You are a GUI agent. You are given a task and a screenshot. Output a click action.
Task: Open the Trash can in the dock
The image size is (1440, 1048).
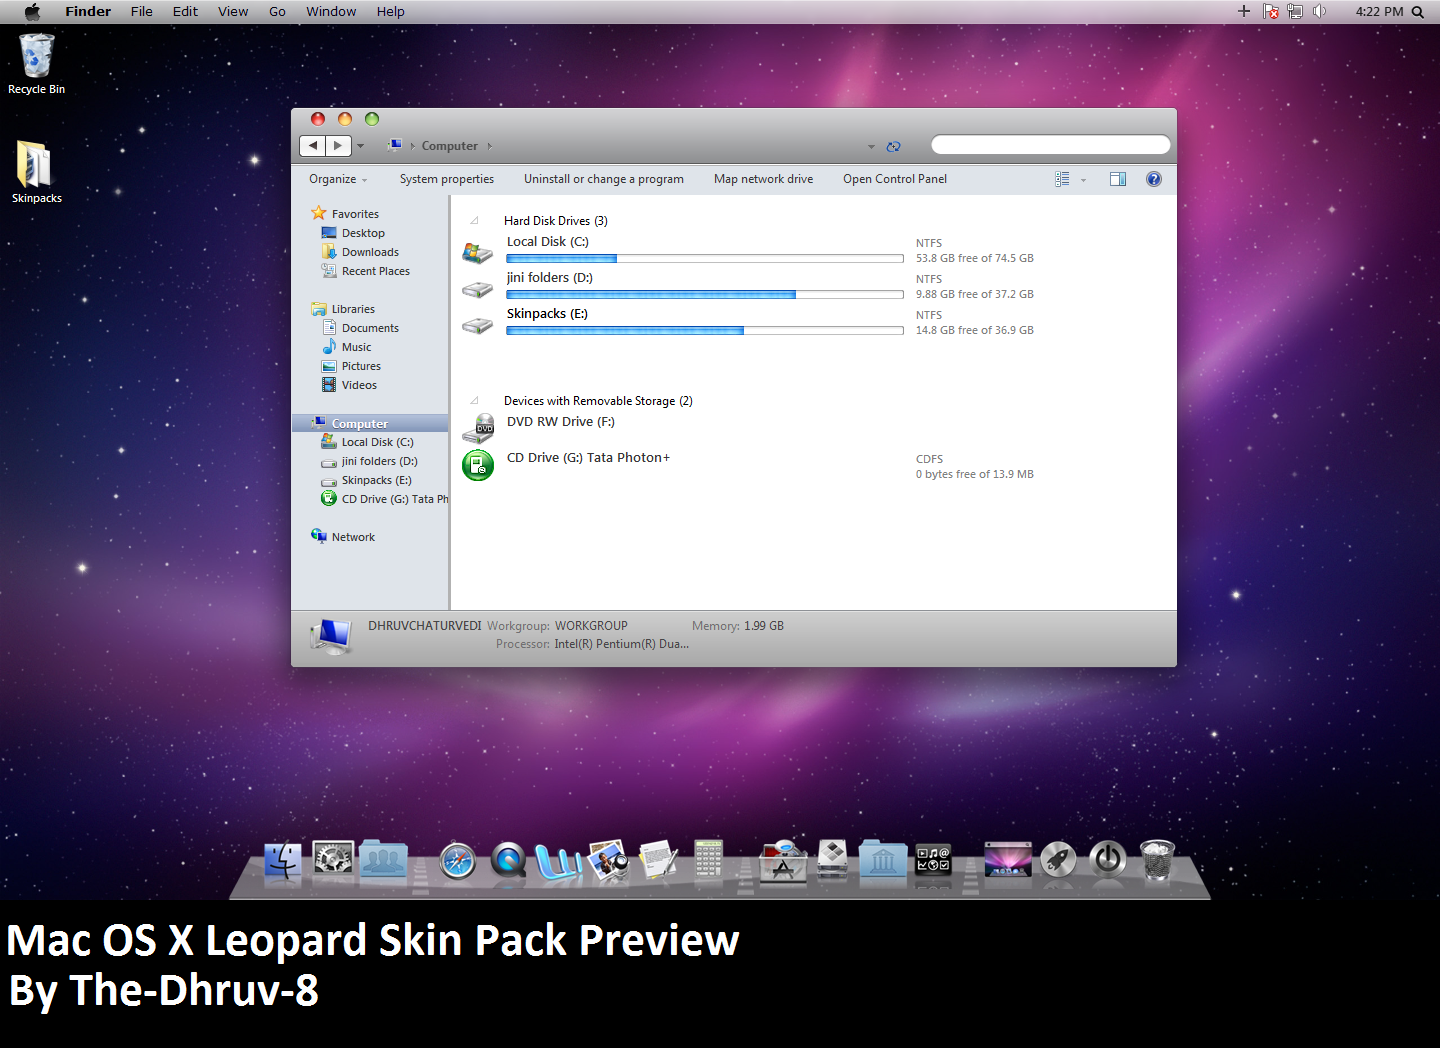coord(1157,860)
